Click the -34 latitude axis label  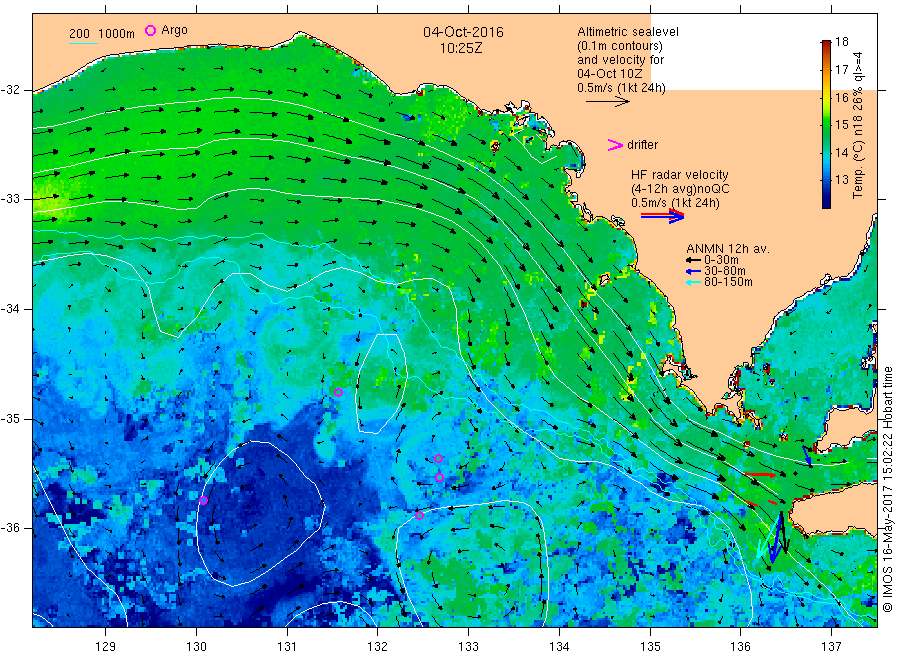(x=10, y=309)
